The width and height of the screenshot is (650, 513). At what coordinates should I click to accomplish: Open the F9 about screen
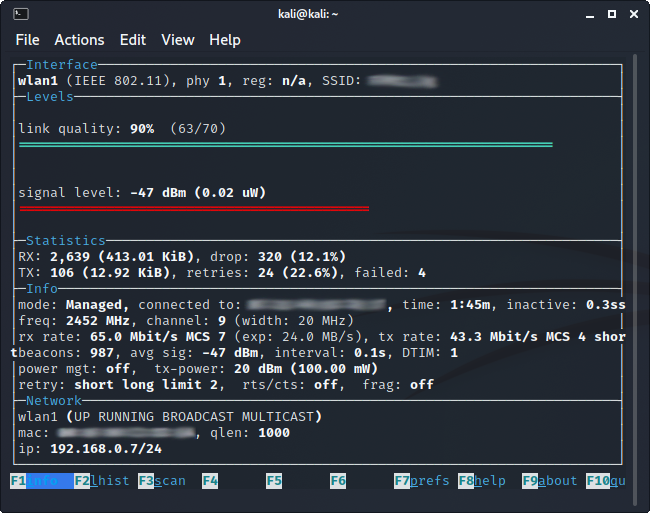(550, 481)
